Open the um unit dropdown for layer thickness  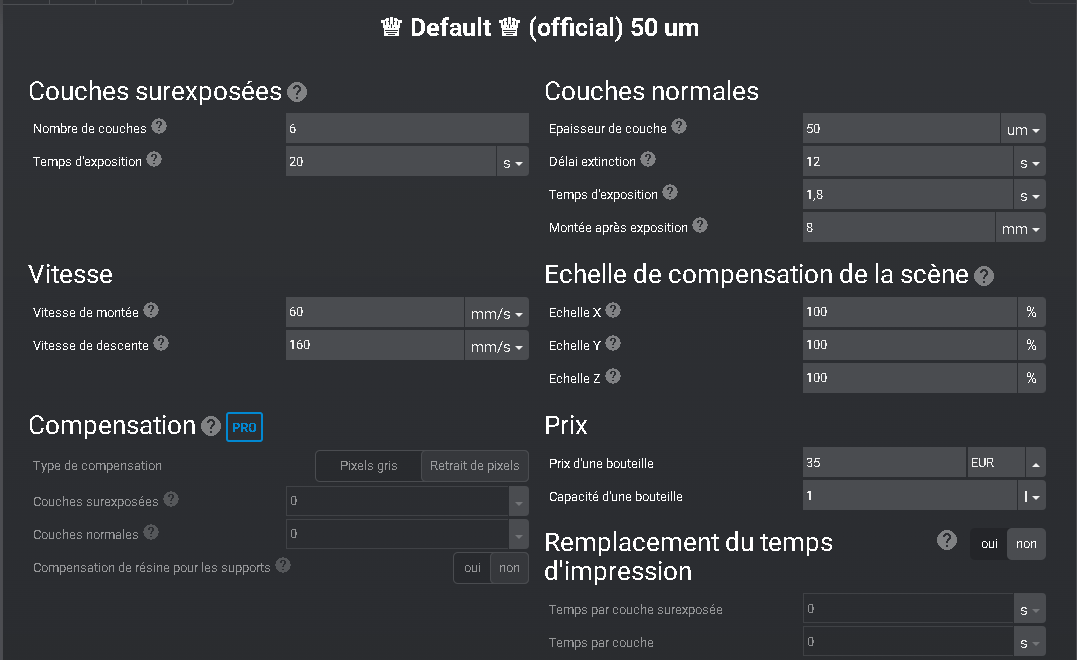[x=1023, y=128]
